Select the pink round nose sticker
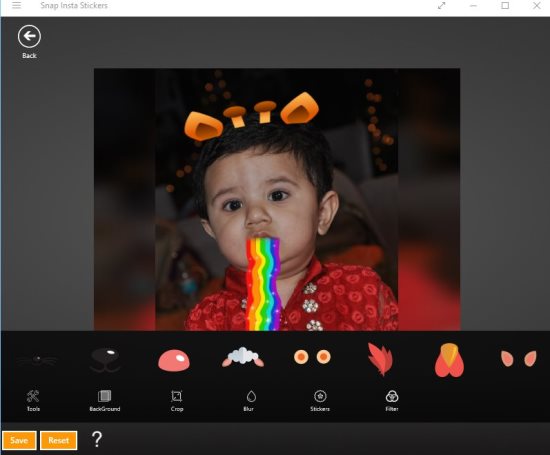Screen dimensions: 550x455 tap(174, 360)
